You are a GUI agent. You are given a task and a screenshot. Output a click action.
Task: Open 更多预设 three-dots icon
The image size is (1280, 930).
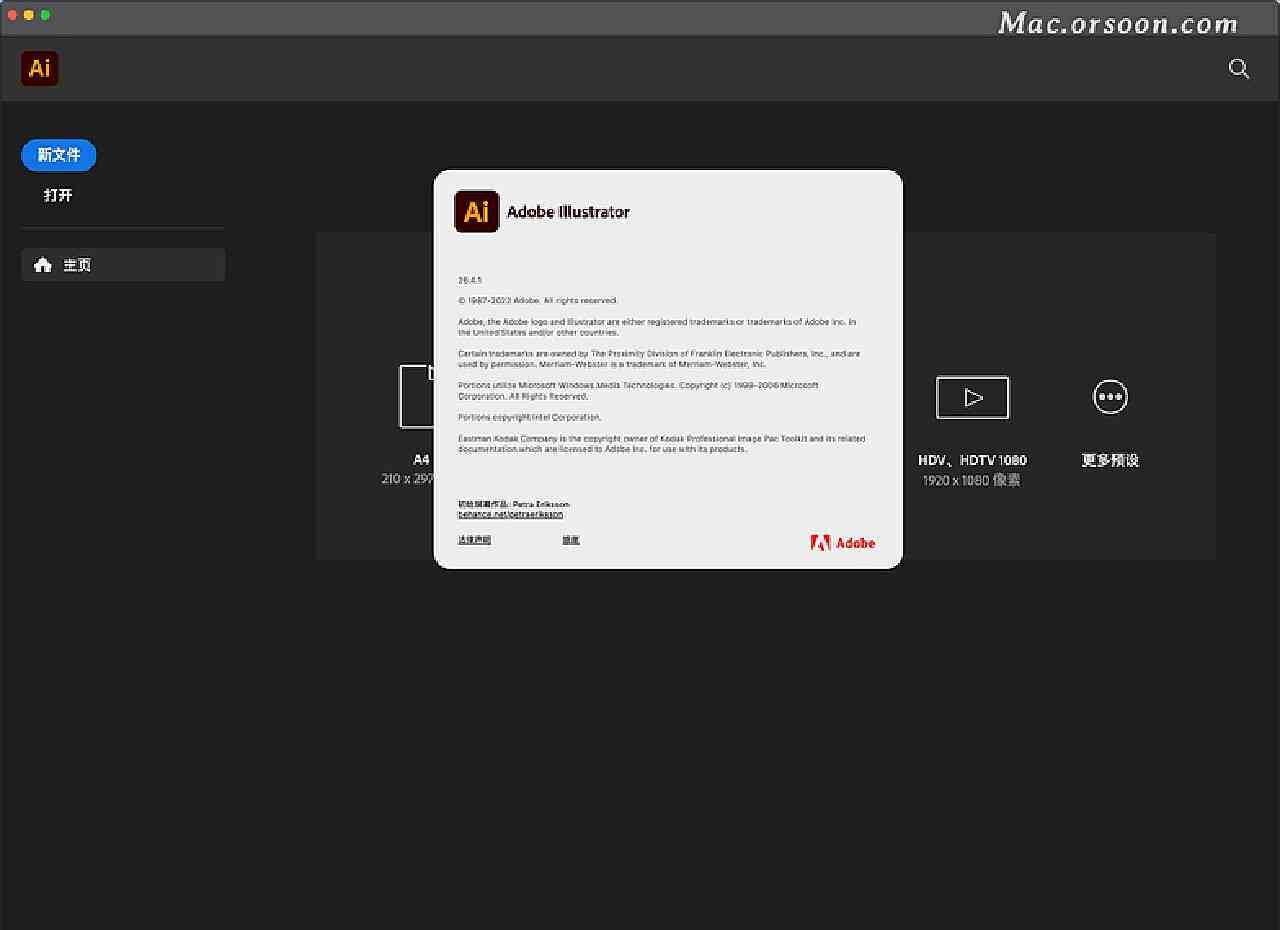click(x=1110, y=397)
